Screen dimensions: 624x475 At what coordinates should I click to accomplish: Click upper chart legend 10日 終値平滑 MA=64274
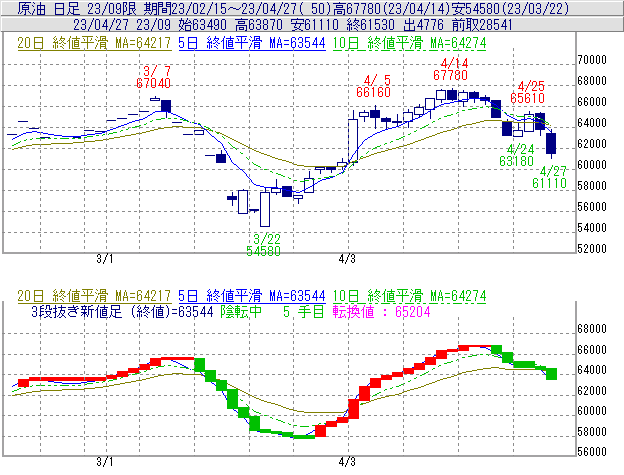pyautogui.click(x=409, y=43)
